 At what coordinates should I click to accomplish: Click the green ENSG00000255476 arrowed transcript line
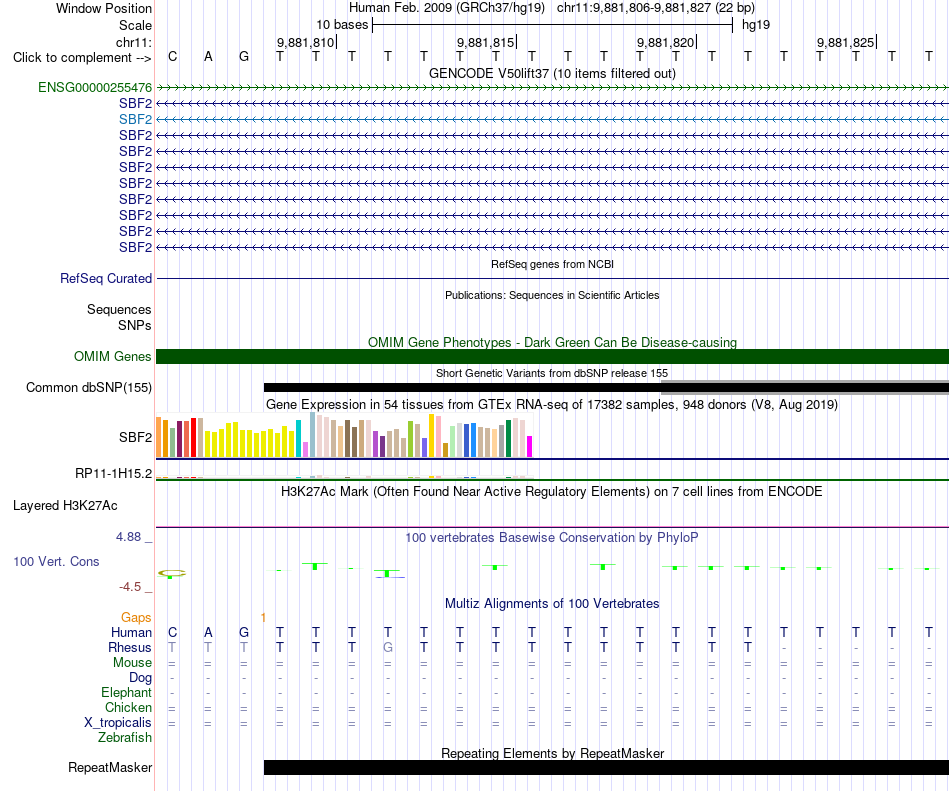tap(552, 88)
